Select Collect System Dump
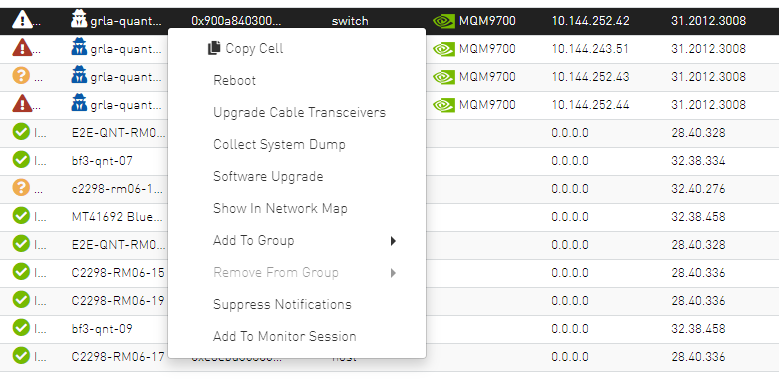782x391 pixels. pos(279,144)
